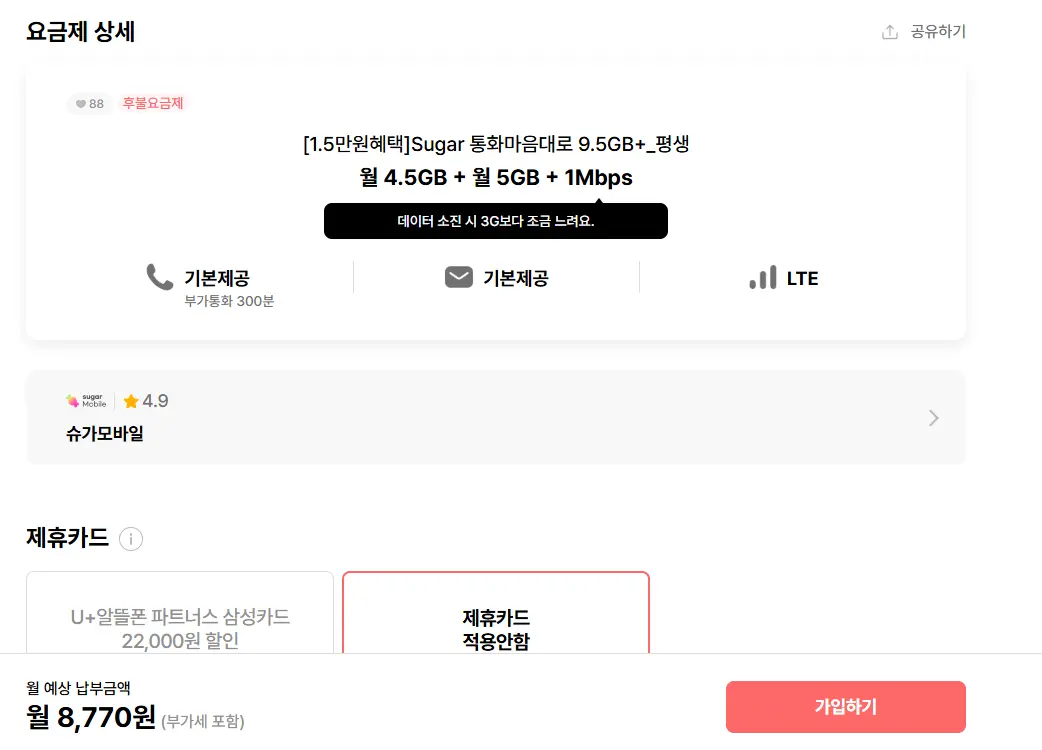The image size is (1042, 750).
Task: Click the black data speed tooltip
Action: 495,221
